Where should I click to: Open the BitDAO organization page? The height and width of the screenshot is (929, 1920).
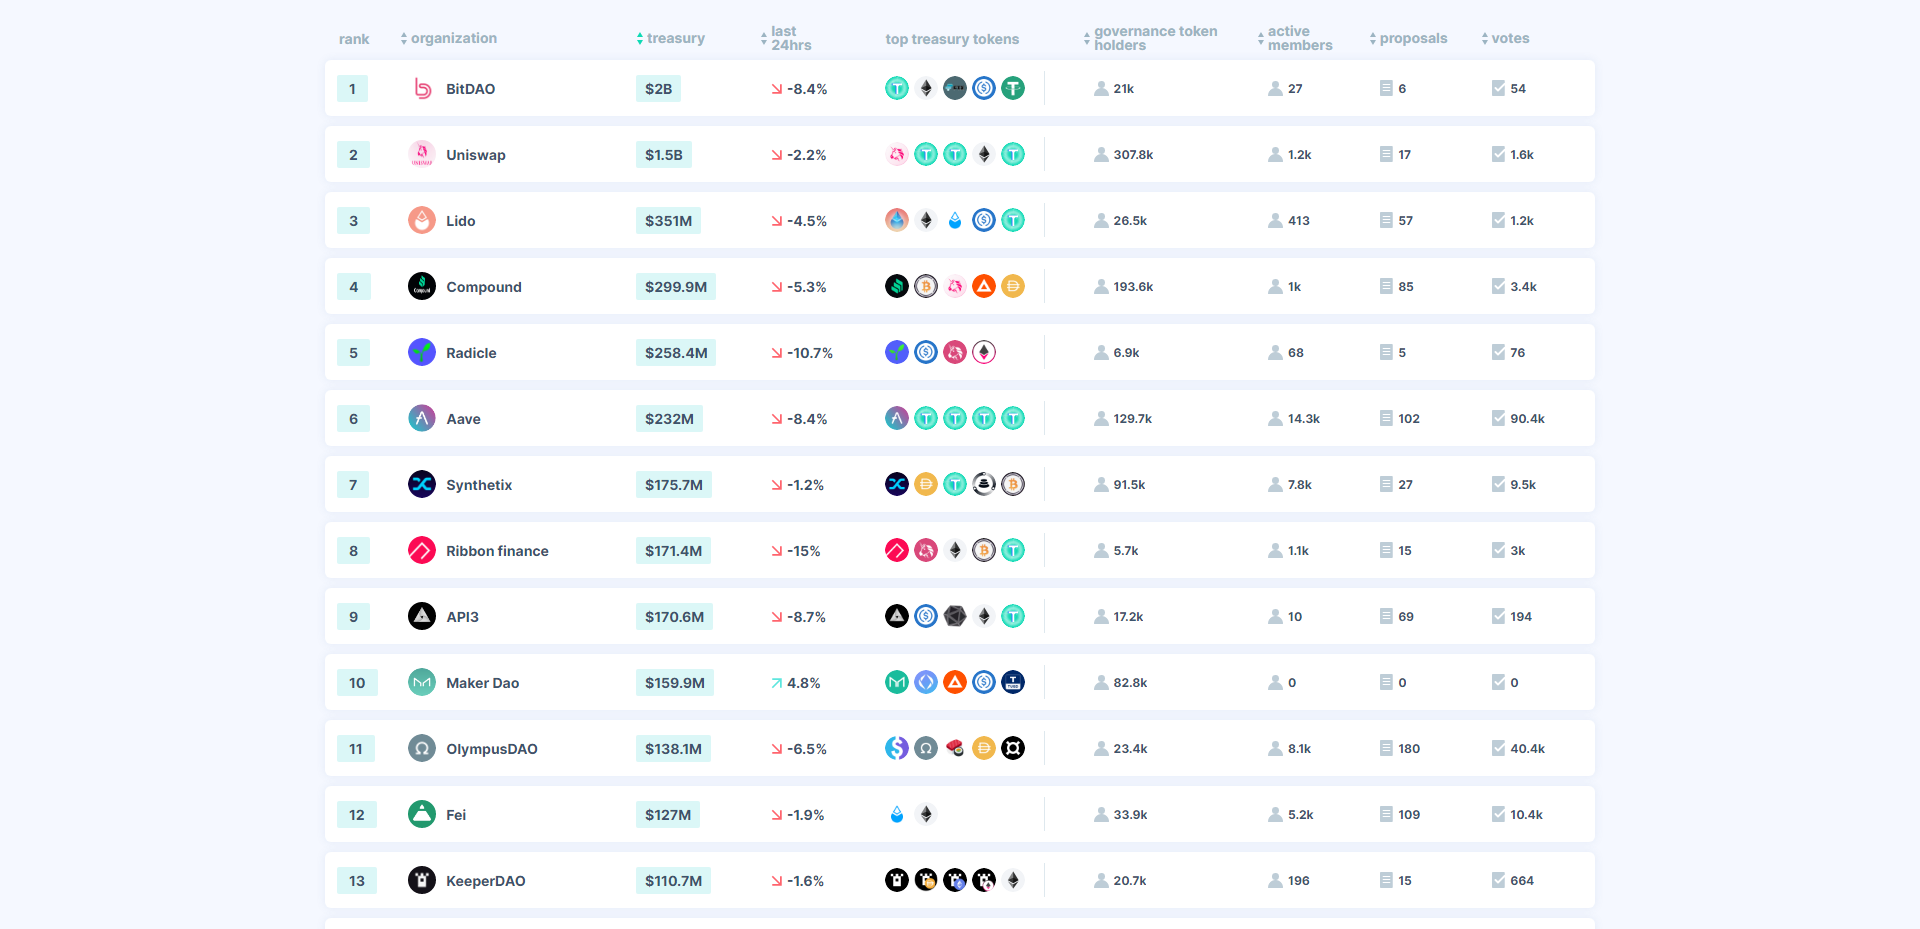(471, 88)
